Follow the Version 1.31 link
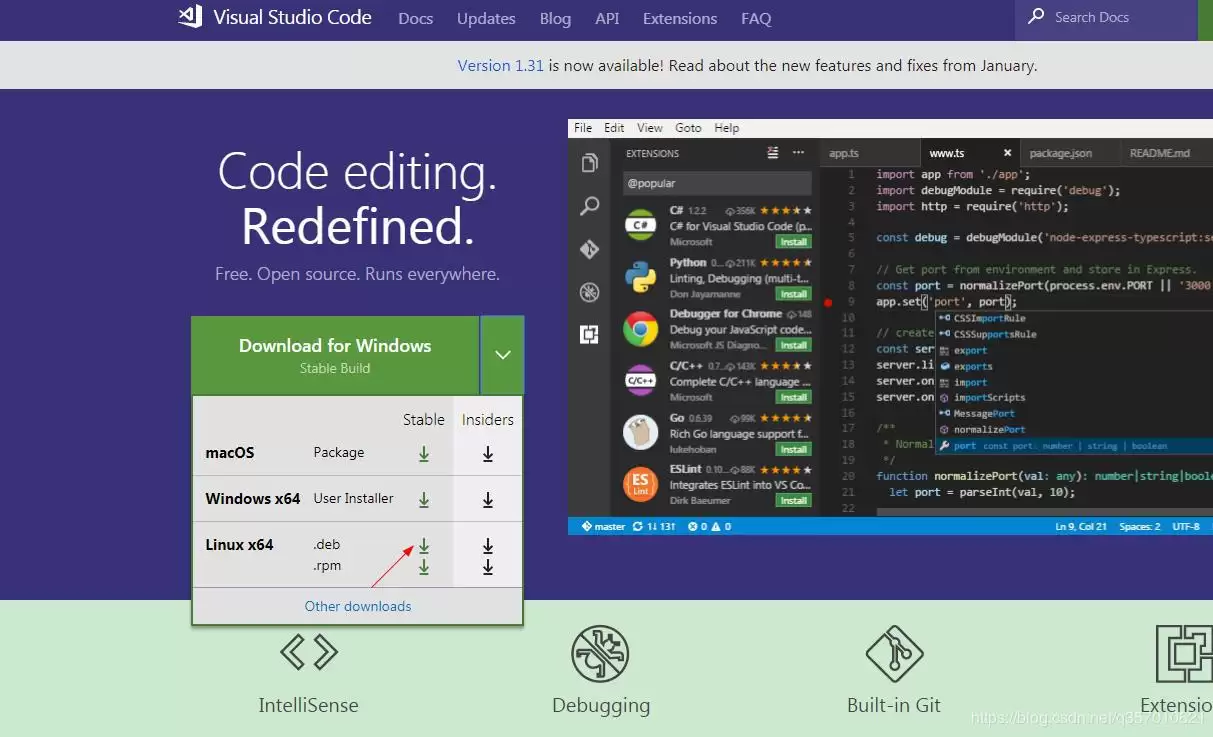The height and width of the screenshot is (737, 1213). pyautogui.click(x=500, y=65)
